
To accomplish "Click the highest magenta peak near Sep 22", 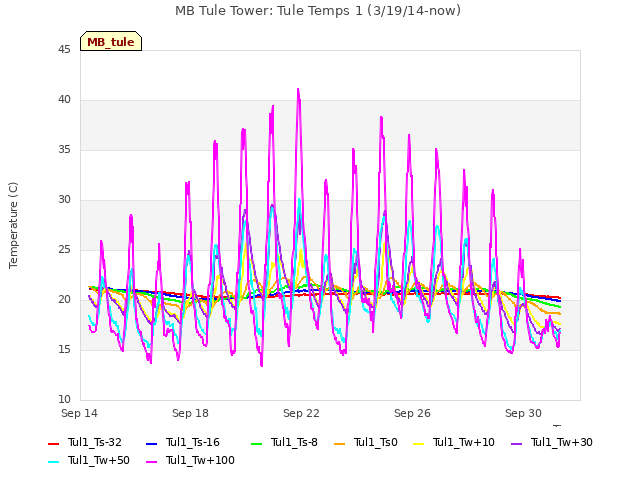I will click(298, 89).
